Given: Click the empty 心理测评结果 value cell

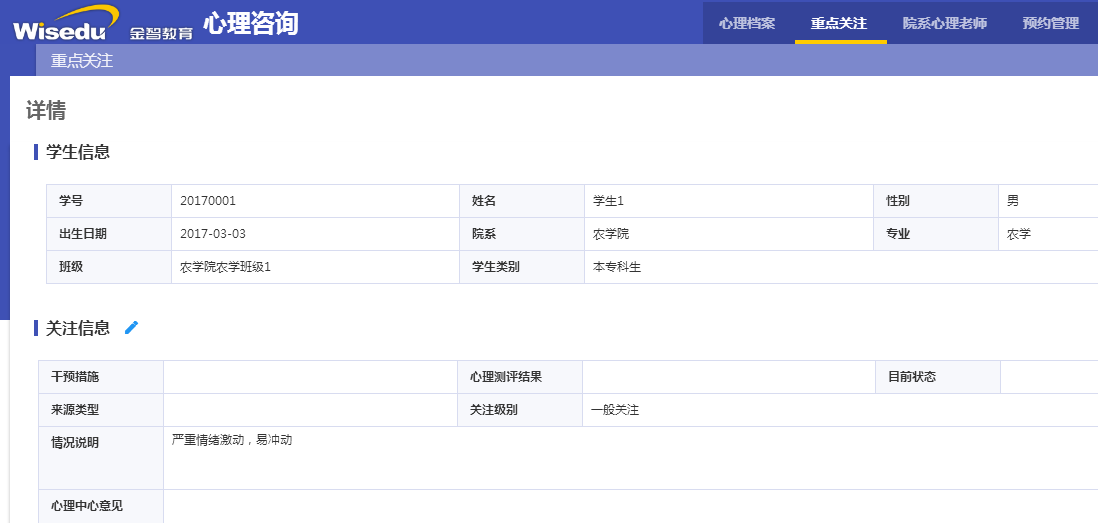Looking at the screenshot, I should pyautogui.click(x=729, y=377).
